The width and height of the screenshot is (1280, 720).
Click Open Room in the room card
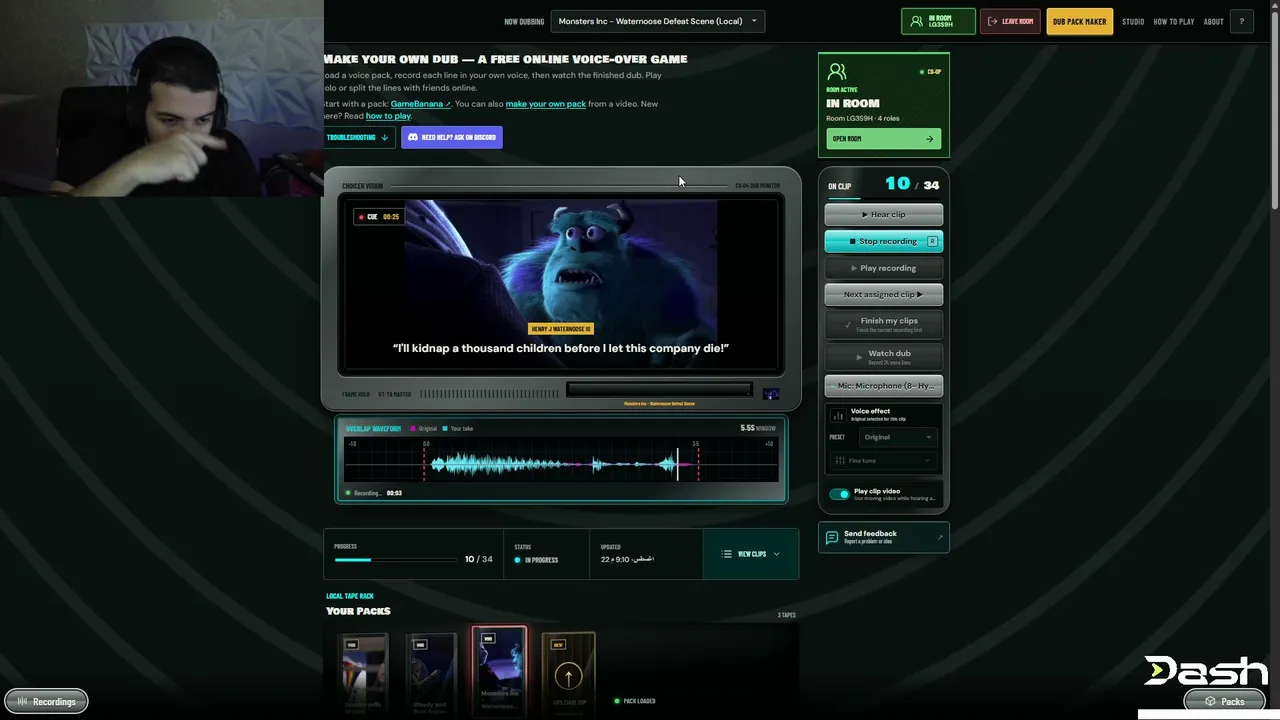(x=883, y=139)
